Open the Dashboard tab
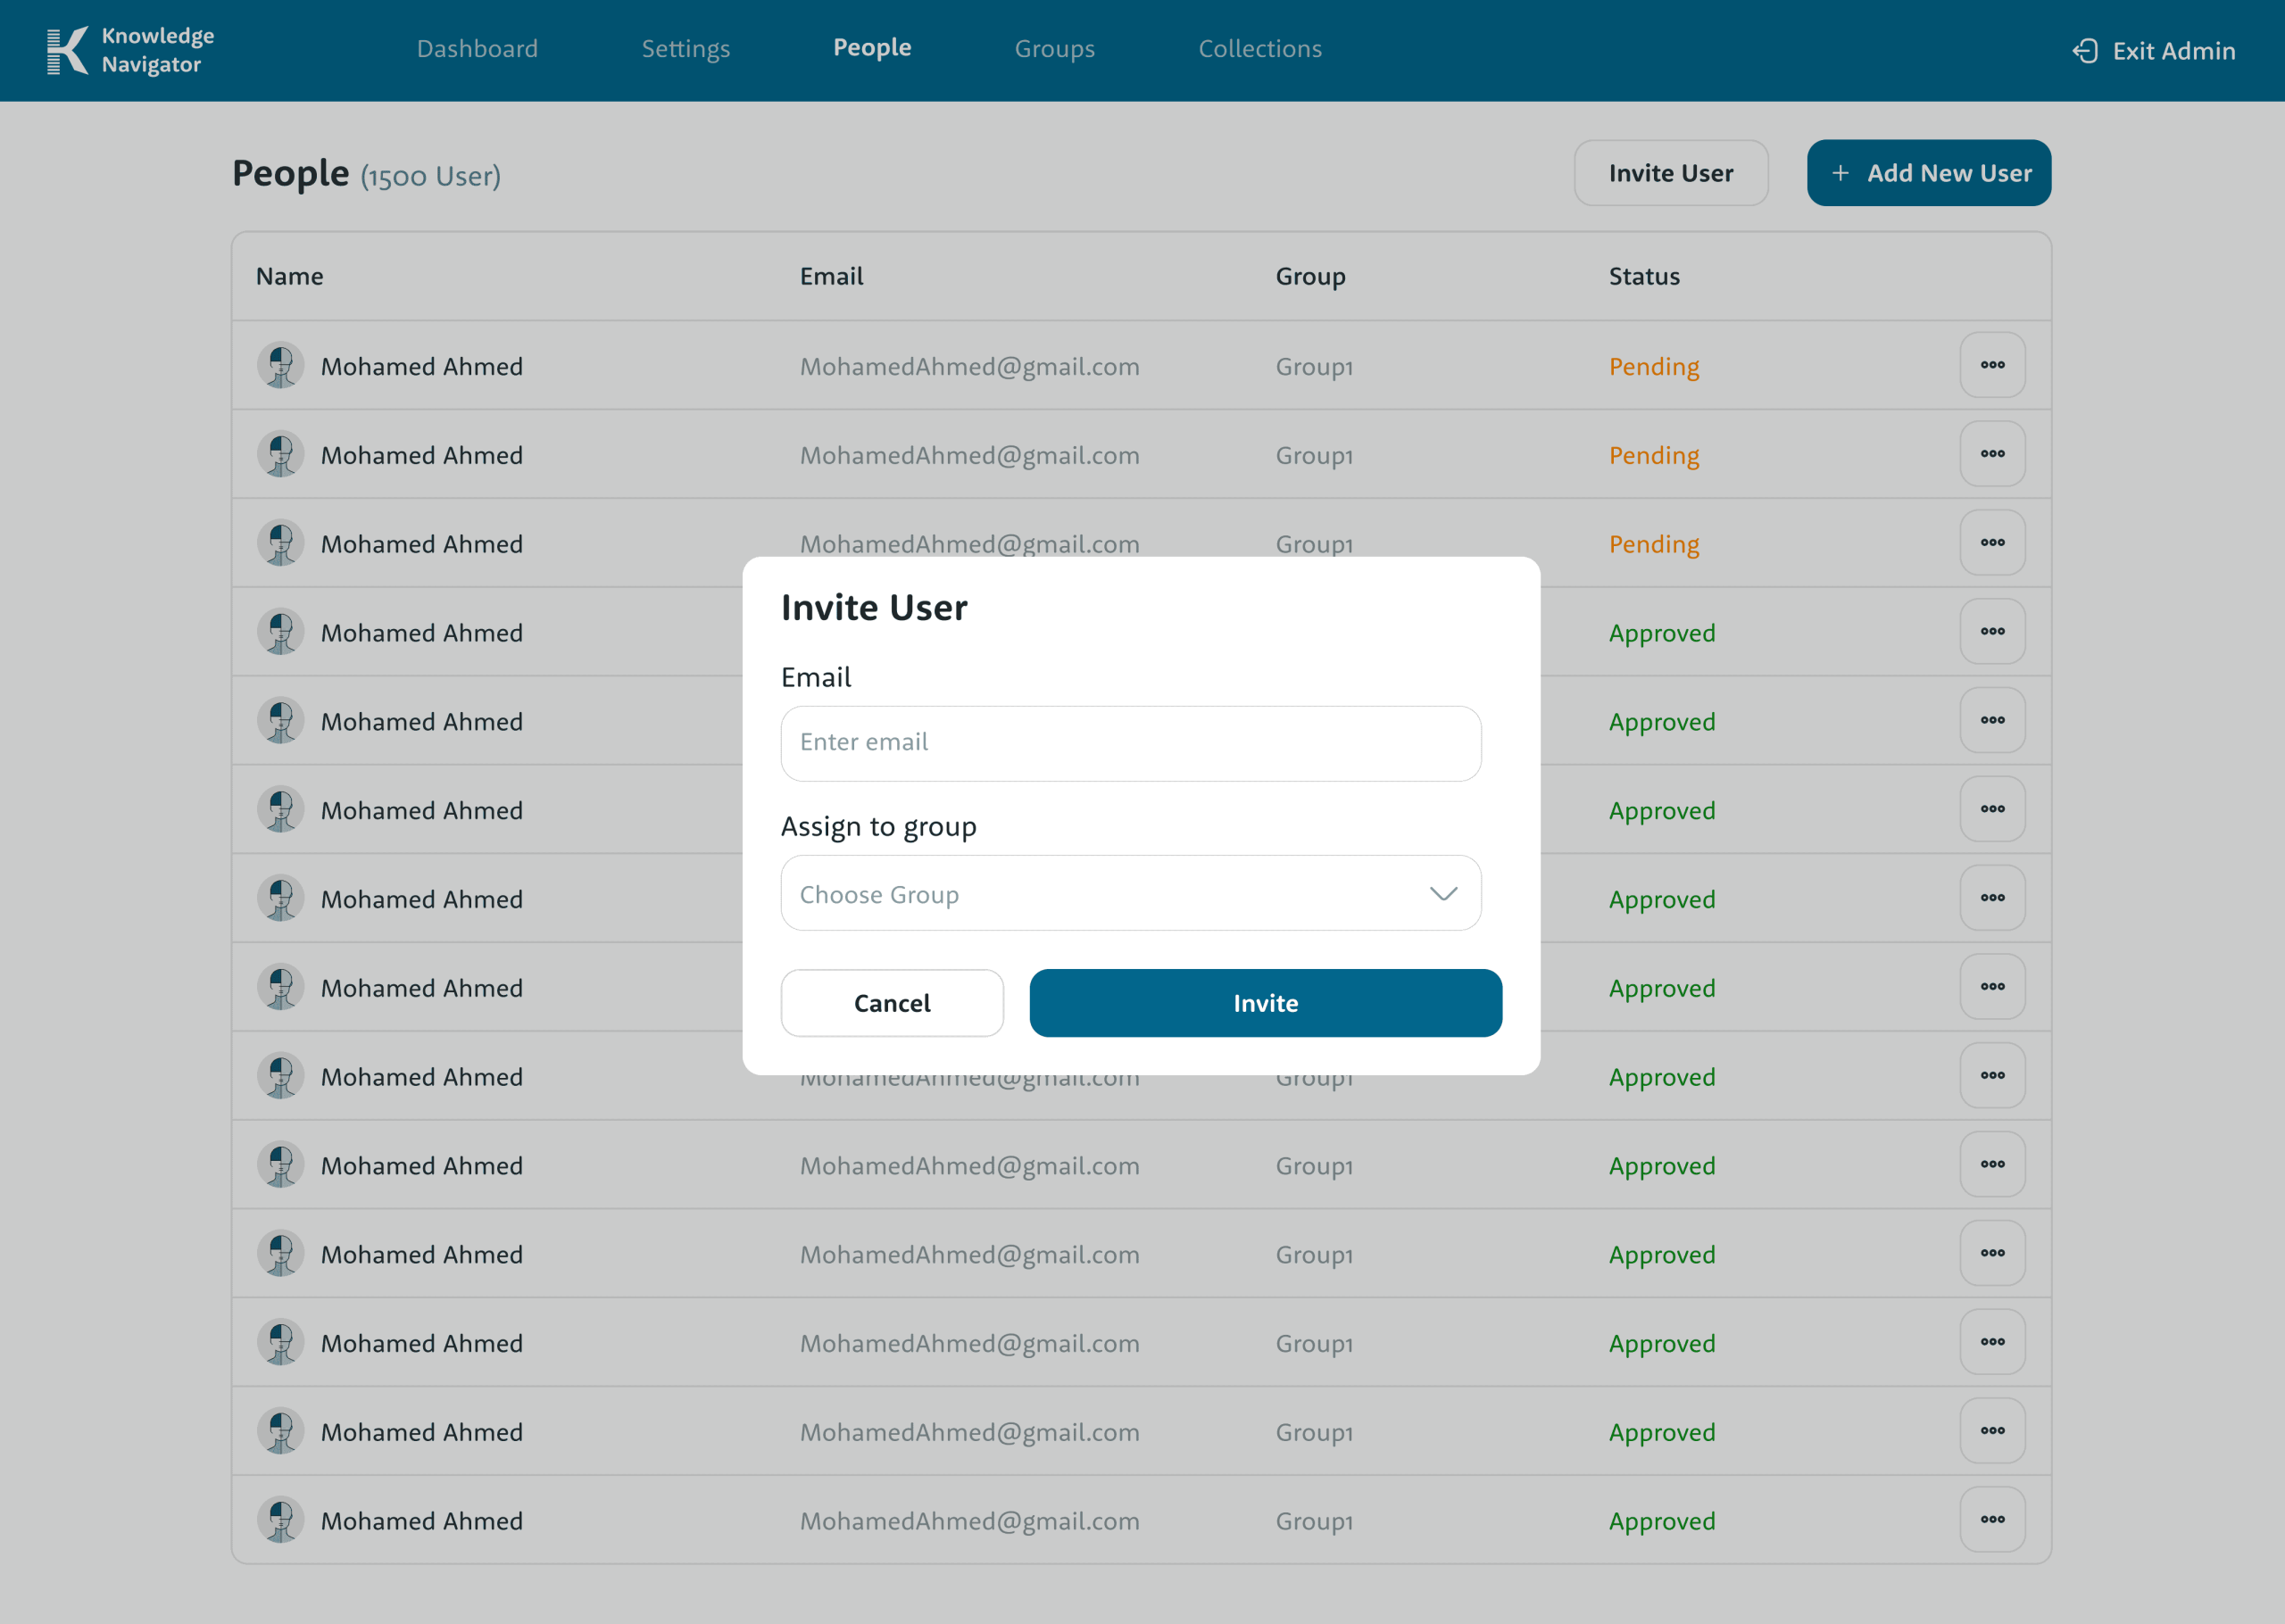The height and width of the screenshot is (1624, 2285). click(477, 49)
